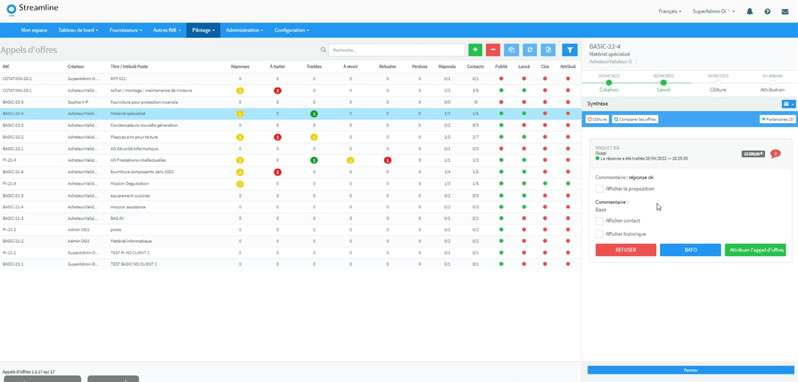Click red À traiter badge in COTATION-23-1 row
This screenshot has width=798, height=382.
(x=277, y=91)
